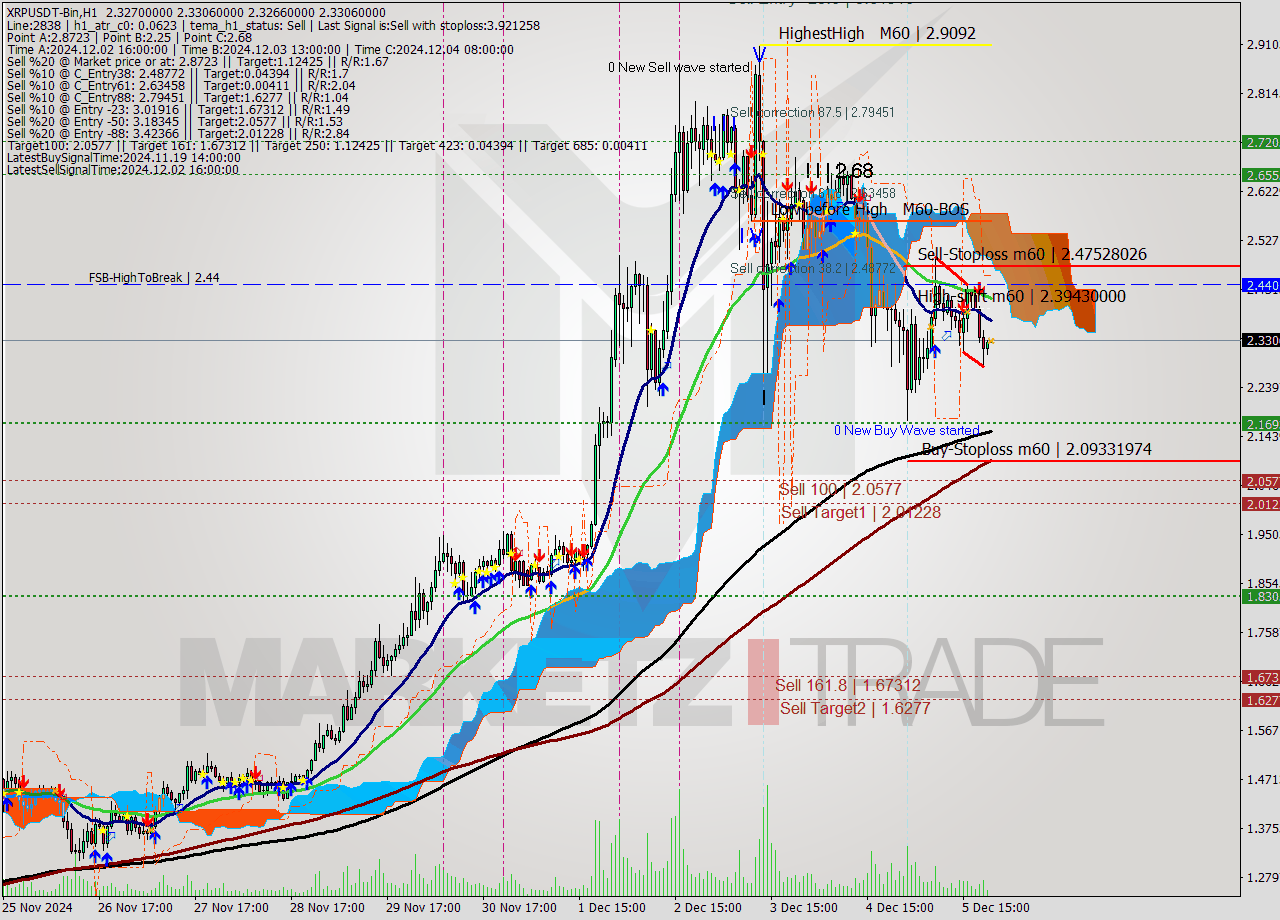Click the 'Sell 161.8 | 1.67312' label
The width and height of the screenshot is (1280, 920).
click(847, 685)
